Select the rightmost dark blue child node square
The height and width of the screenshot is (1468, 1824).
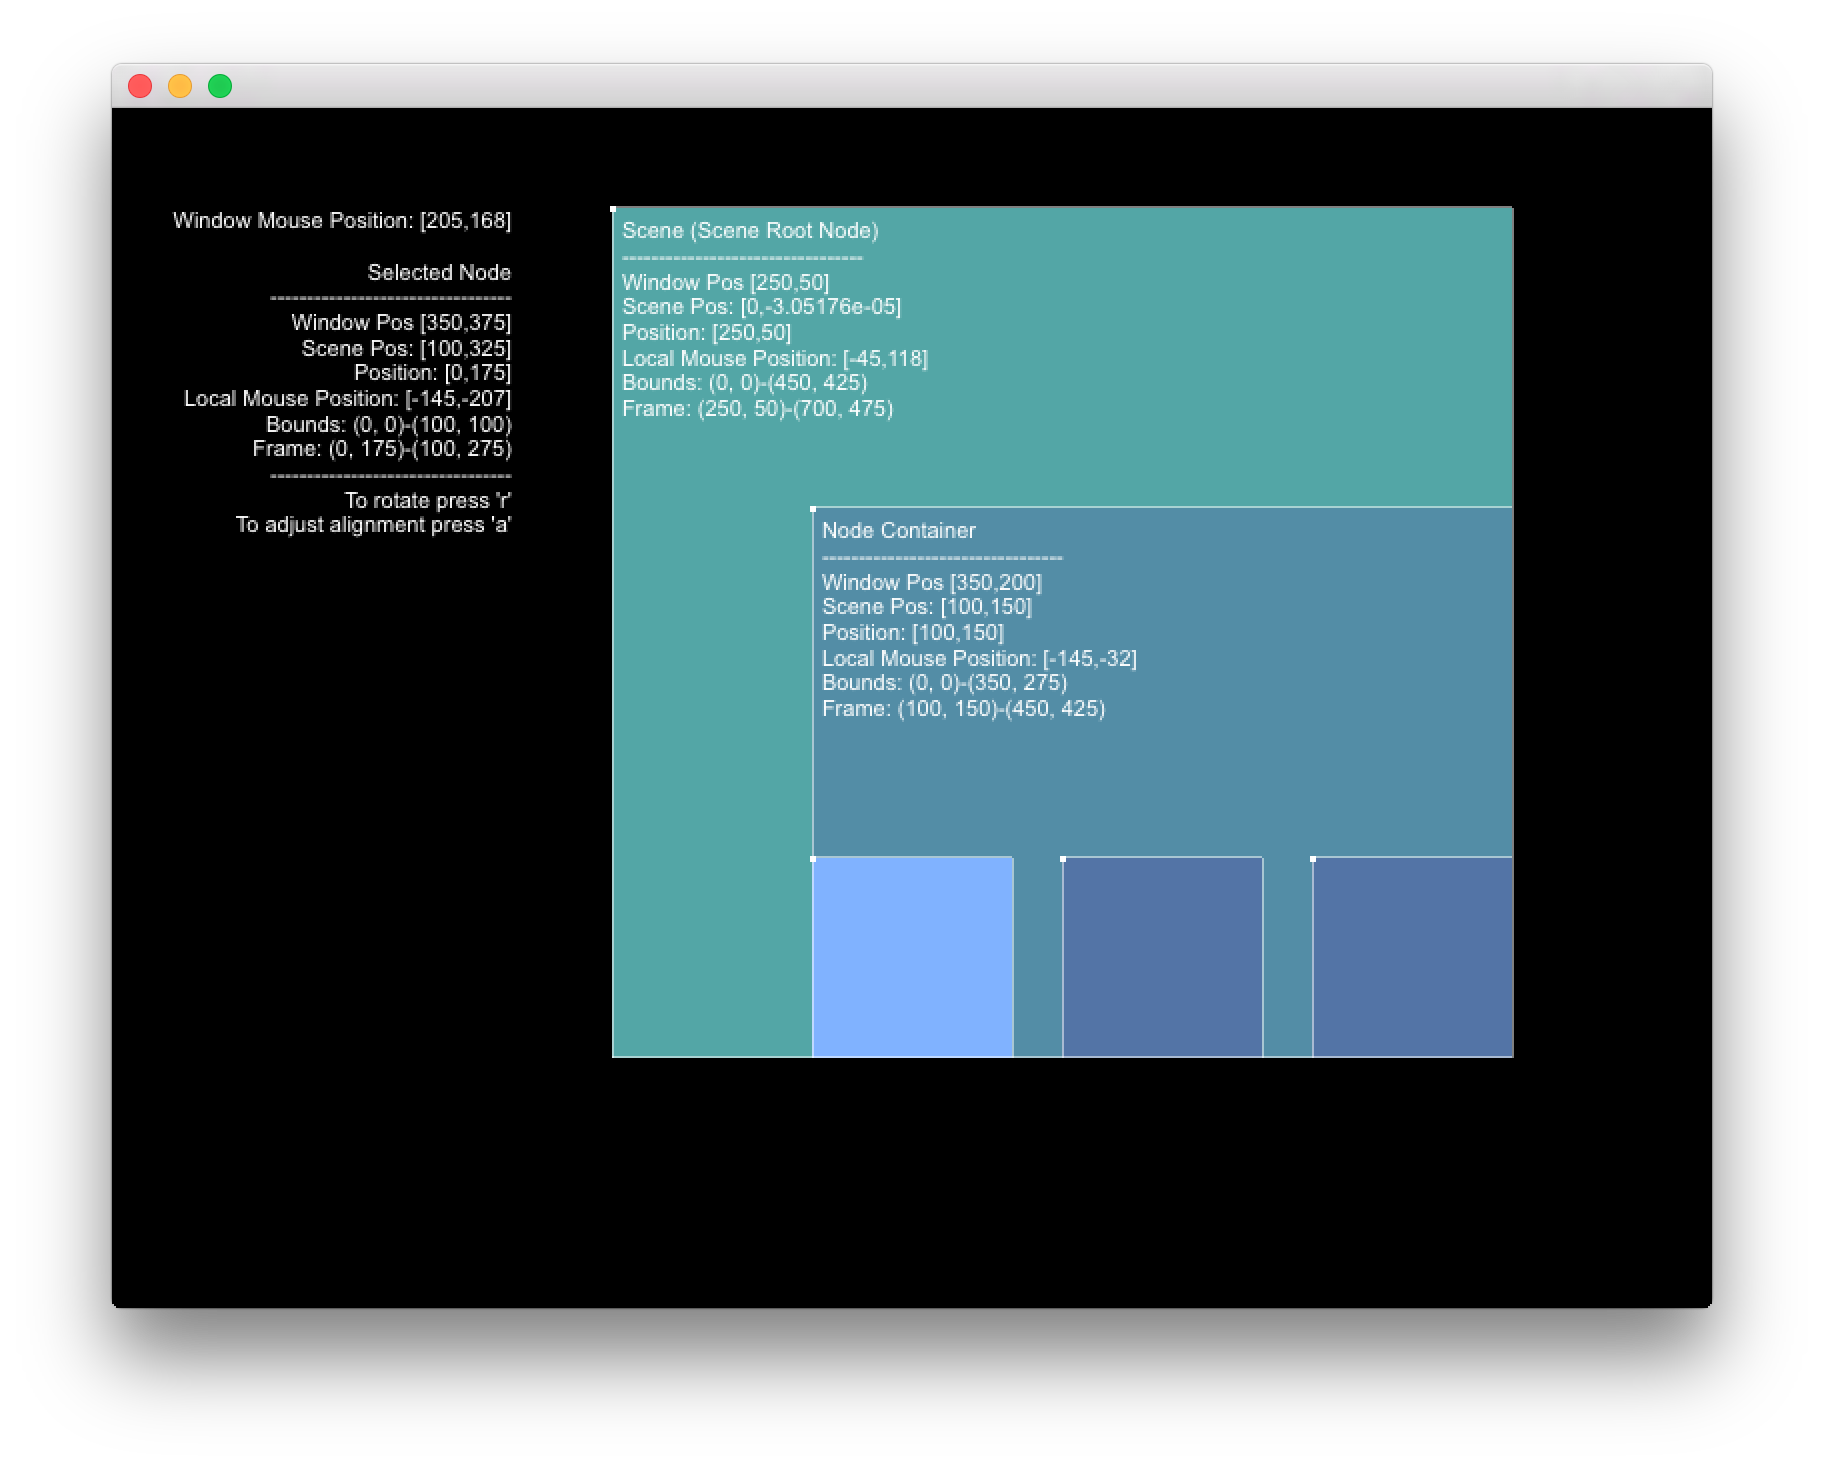(1412, 957)
